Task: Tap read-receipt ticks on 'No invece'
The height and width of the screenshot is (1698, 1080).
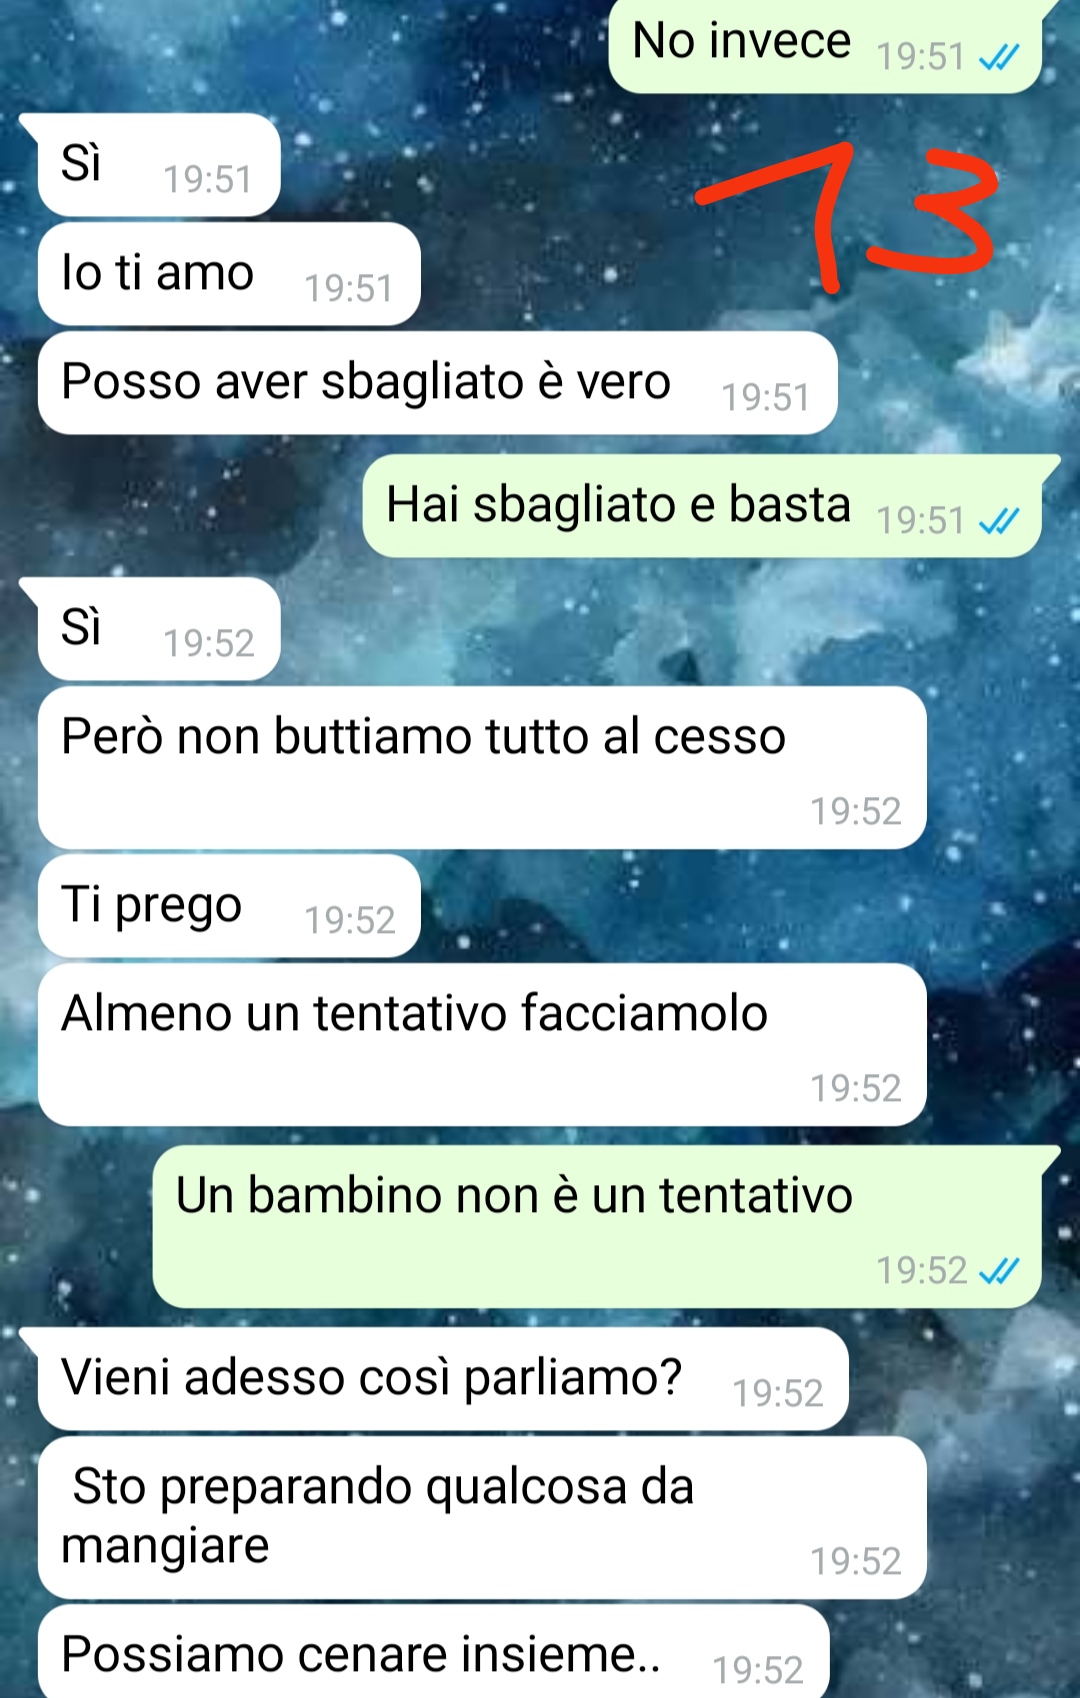Action: [x=998, y=58]
